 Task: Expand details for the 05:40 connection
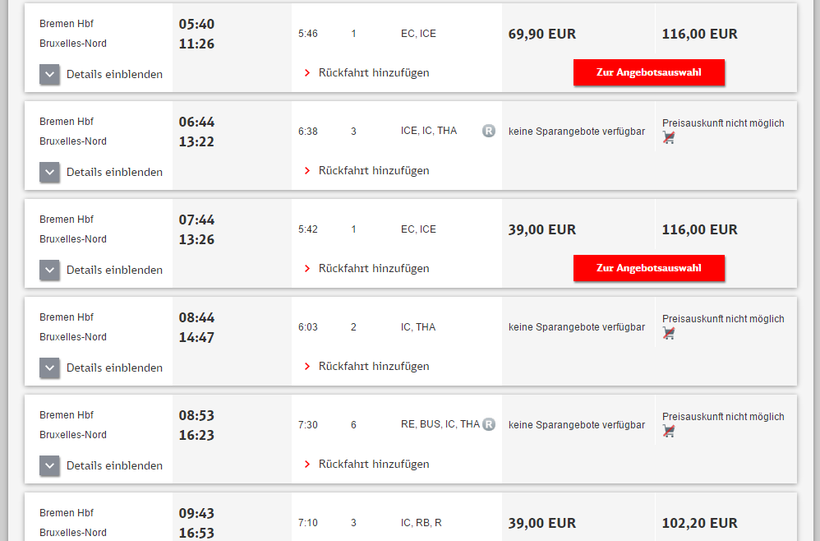(x=50, y=74)
